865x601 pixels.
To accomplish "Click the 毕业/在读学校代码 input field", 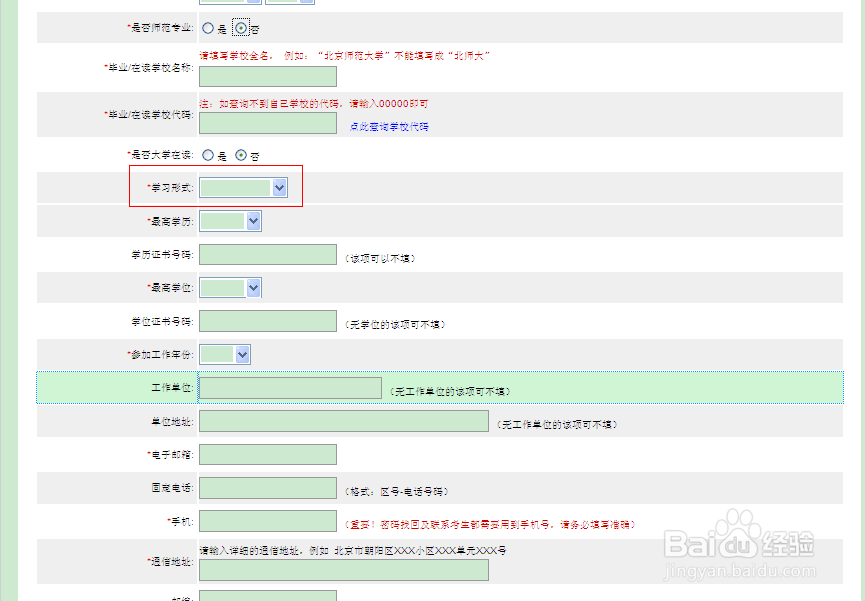I will point(267,123).
